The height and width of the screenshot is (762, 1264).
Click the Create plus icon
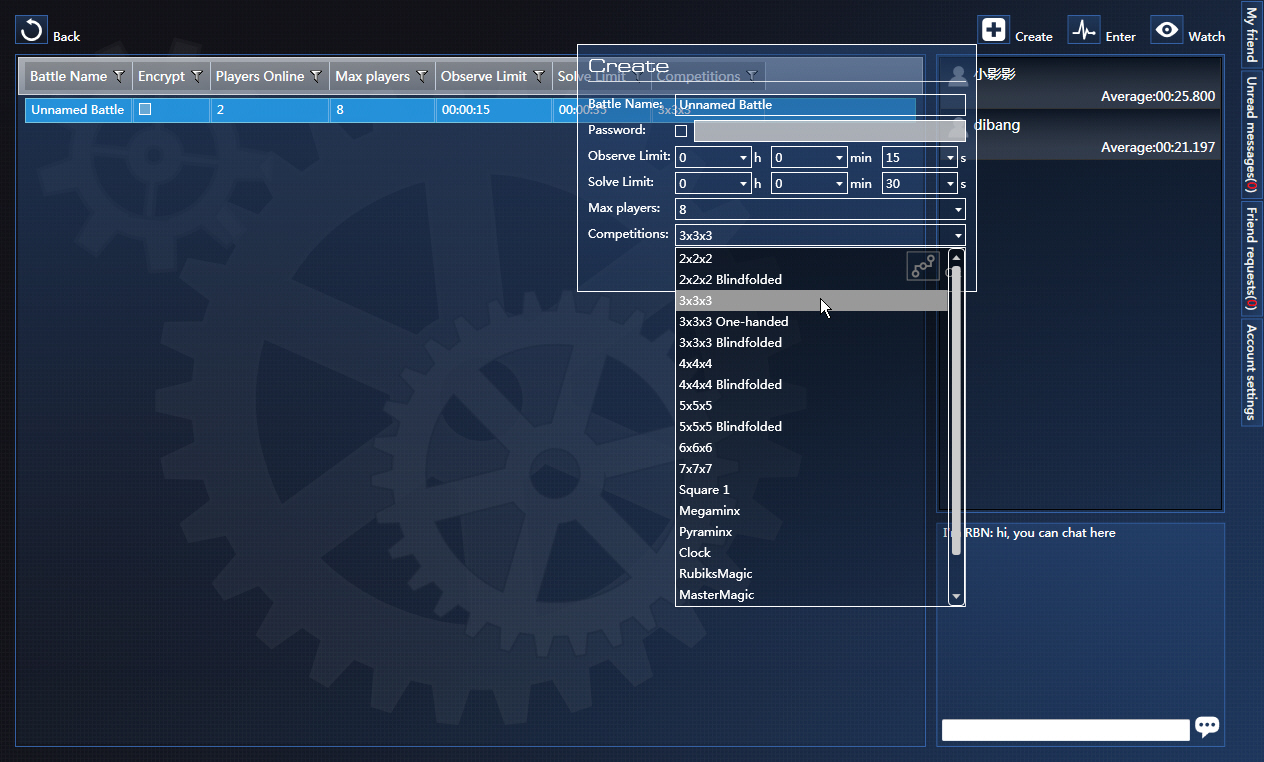point(993,30)
